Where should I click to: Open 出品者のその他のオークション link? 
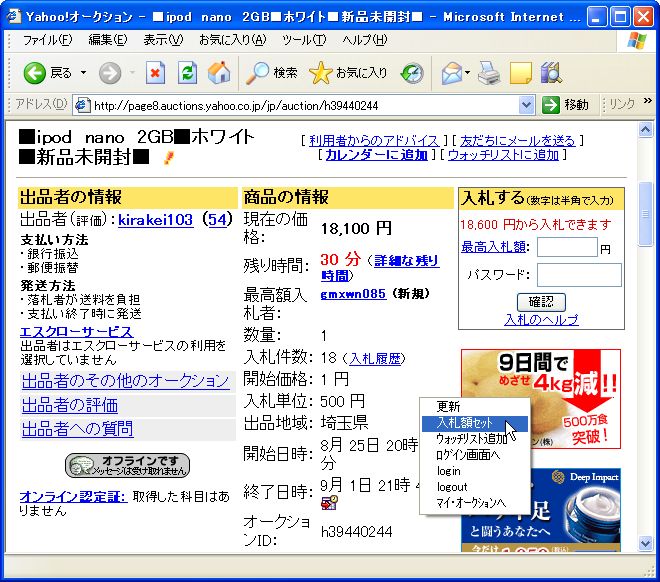pos(125,381)
